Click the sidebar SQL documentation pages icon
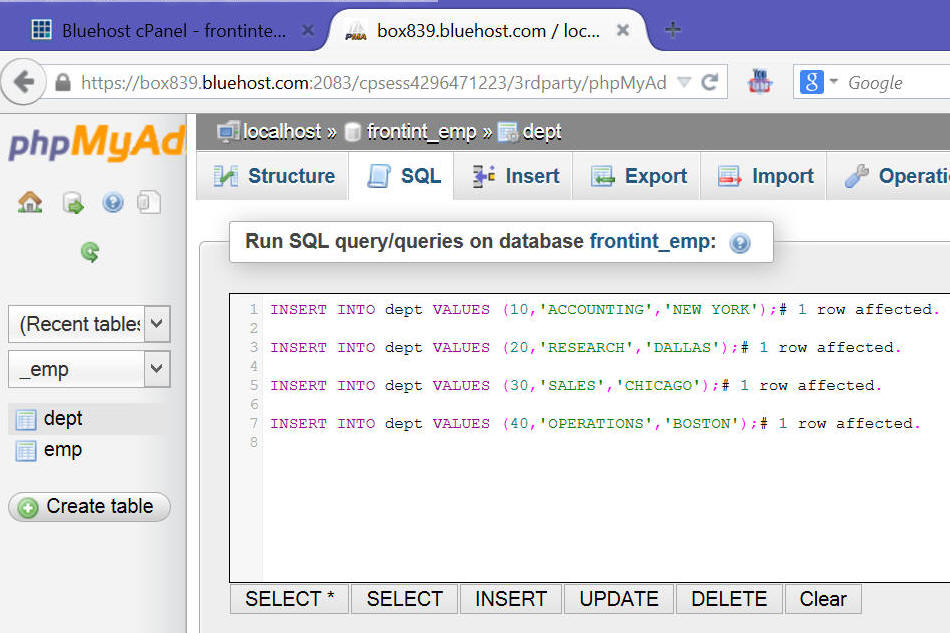This screenshot has height=633, width=950. (148, 202)
